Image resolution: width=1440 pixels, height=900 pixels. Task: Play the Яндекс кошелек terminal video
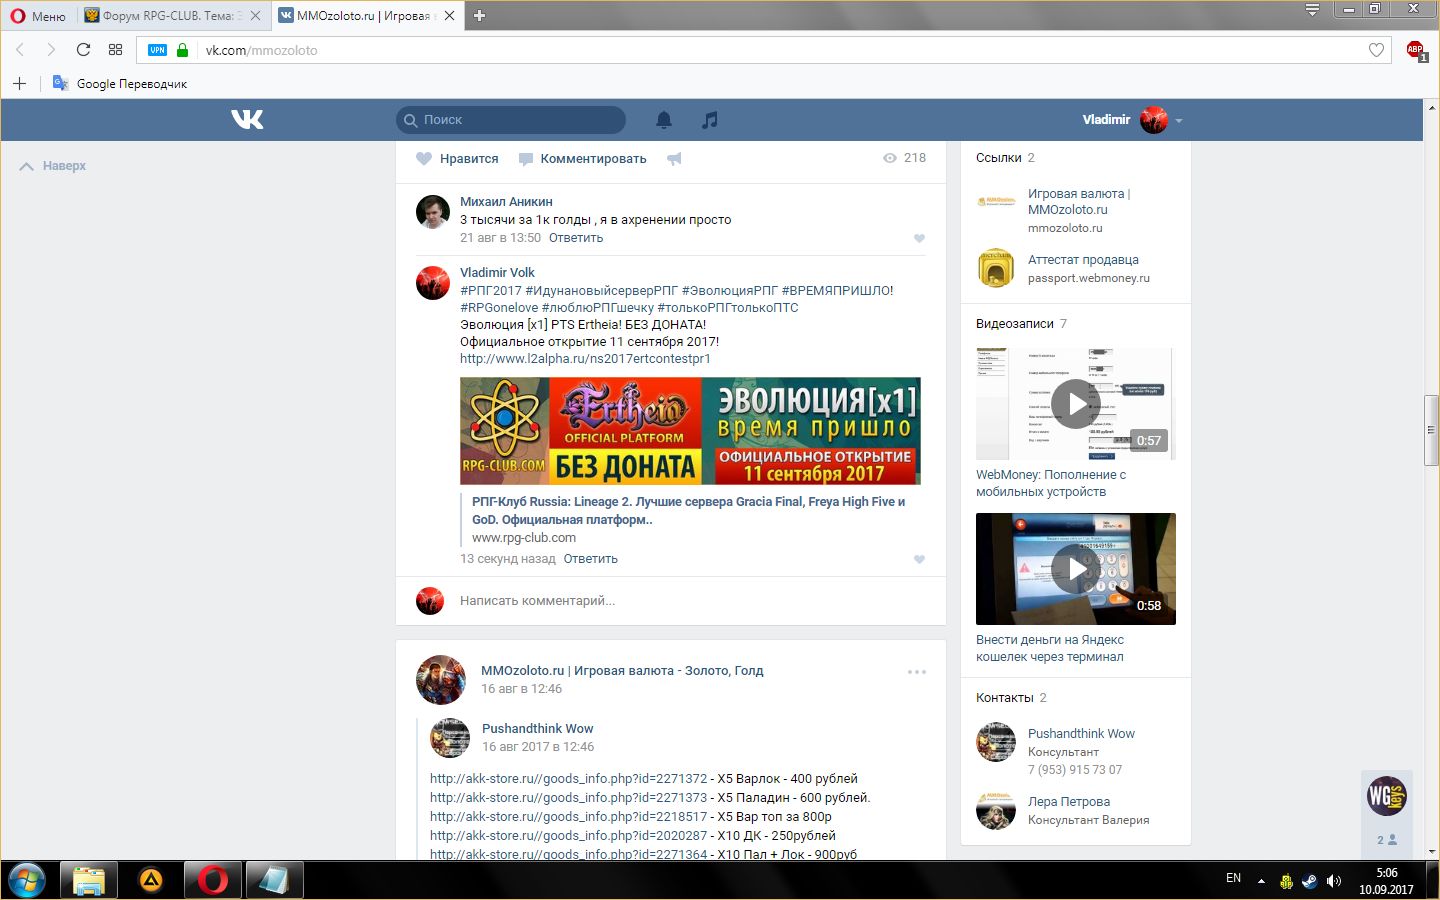click(x=1076, y=569)
